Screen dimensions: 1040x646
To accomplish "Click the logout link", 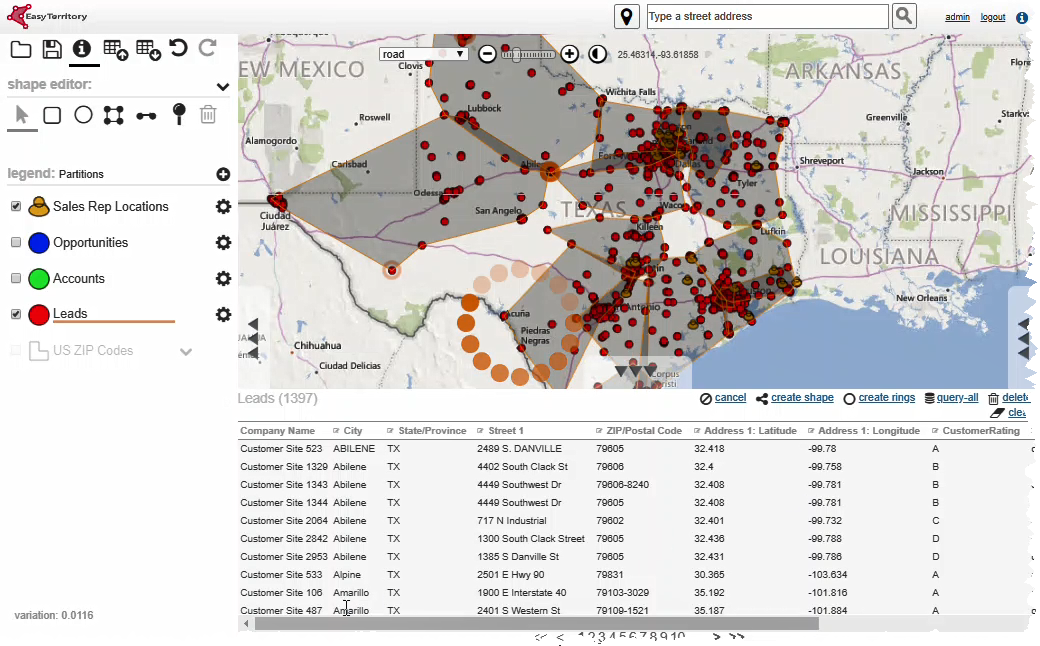I will (x=993, y=17).
